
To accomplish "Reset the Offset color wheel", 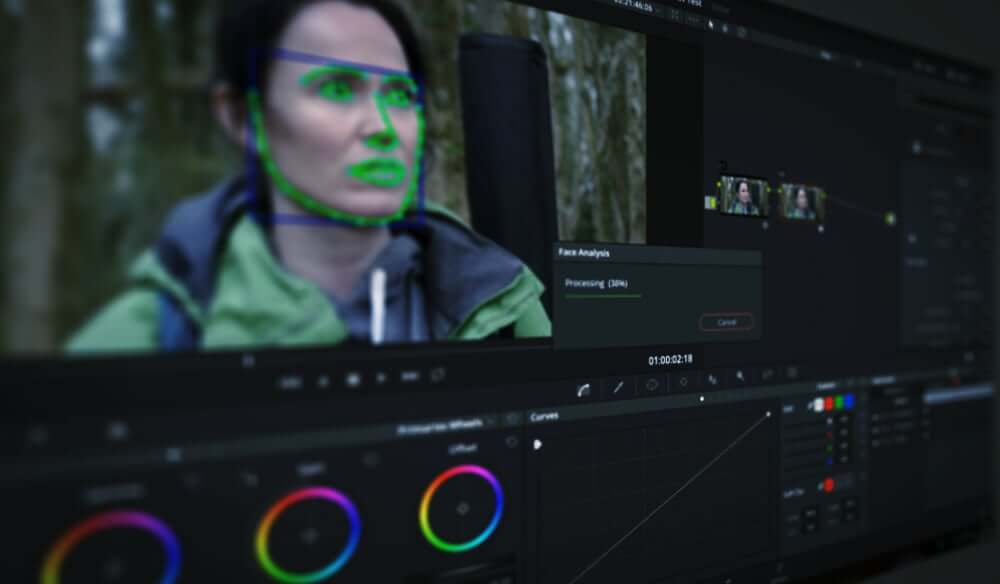I will point(511,442).
